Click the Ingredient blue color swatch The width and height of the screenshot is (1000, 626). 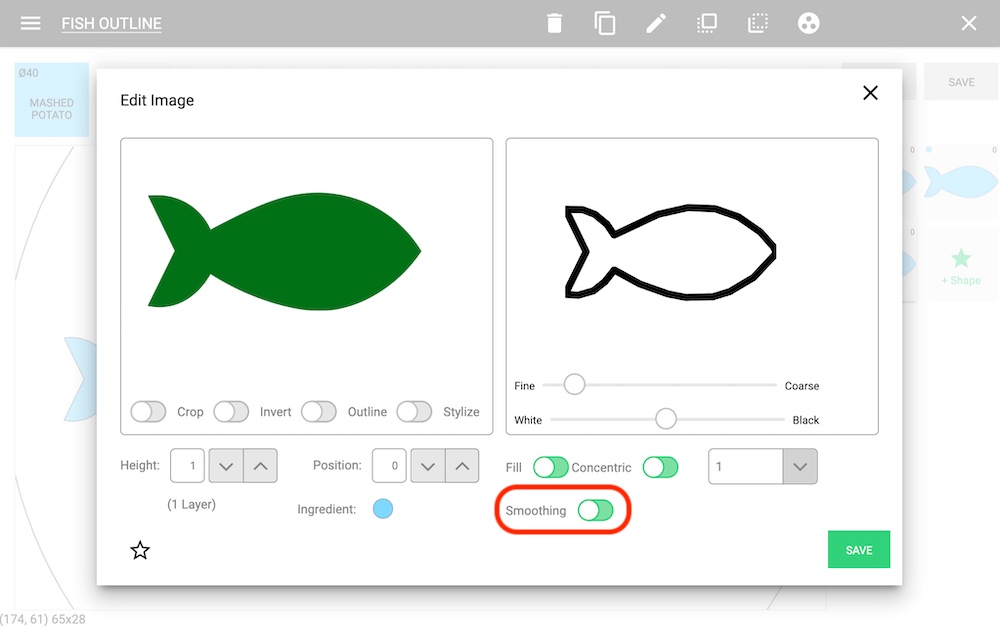pyautogui.click(x=383, y=509)
